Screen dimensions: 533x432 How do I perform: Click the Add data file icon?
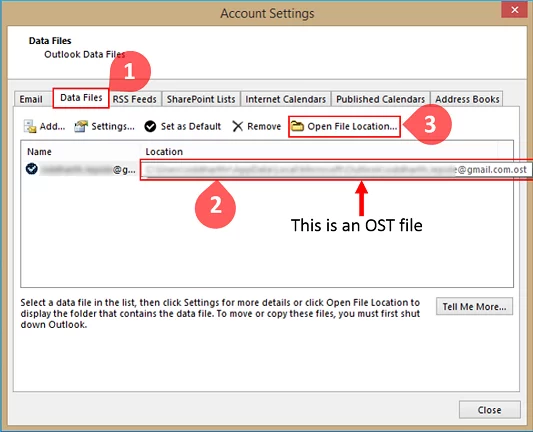(30, 126)
